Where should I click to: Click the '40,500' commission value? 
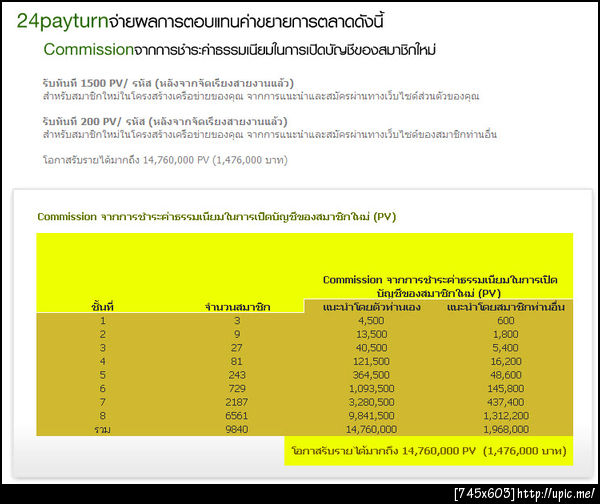372,348
